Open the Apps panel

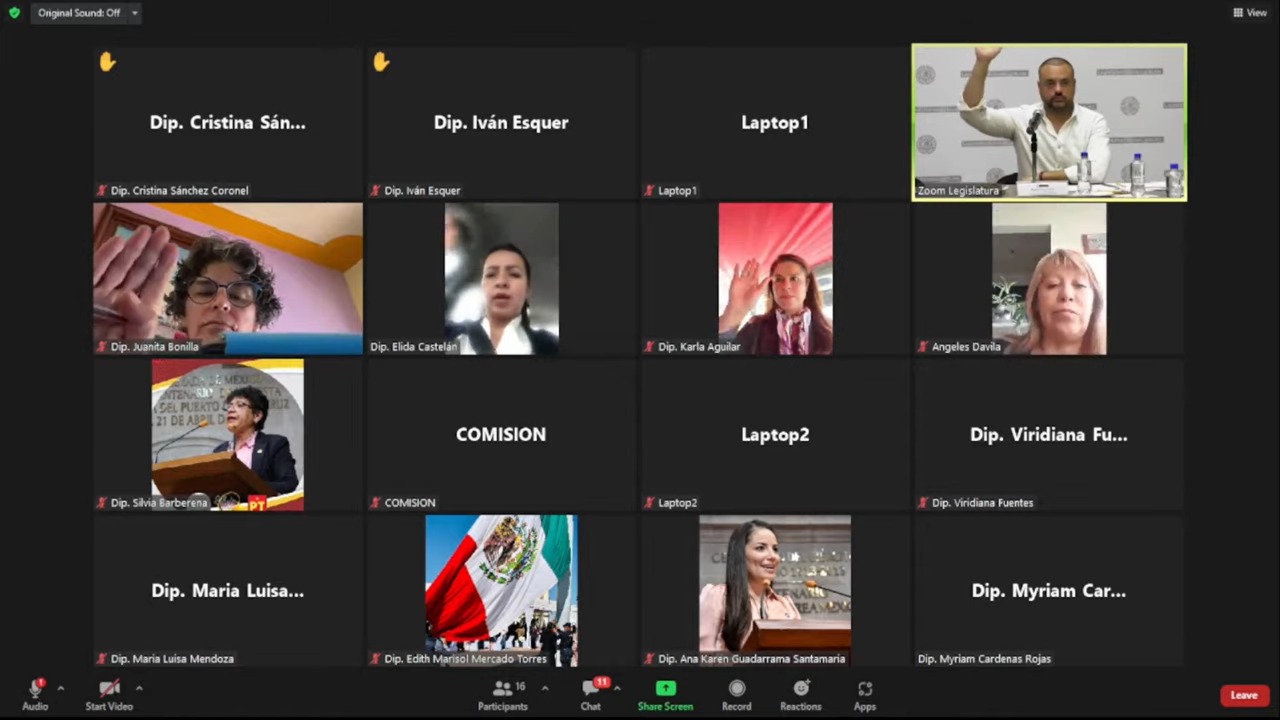point(865,689)
